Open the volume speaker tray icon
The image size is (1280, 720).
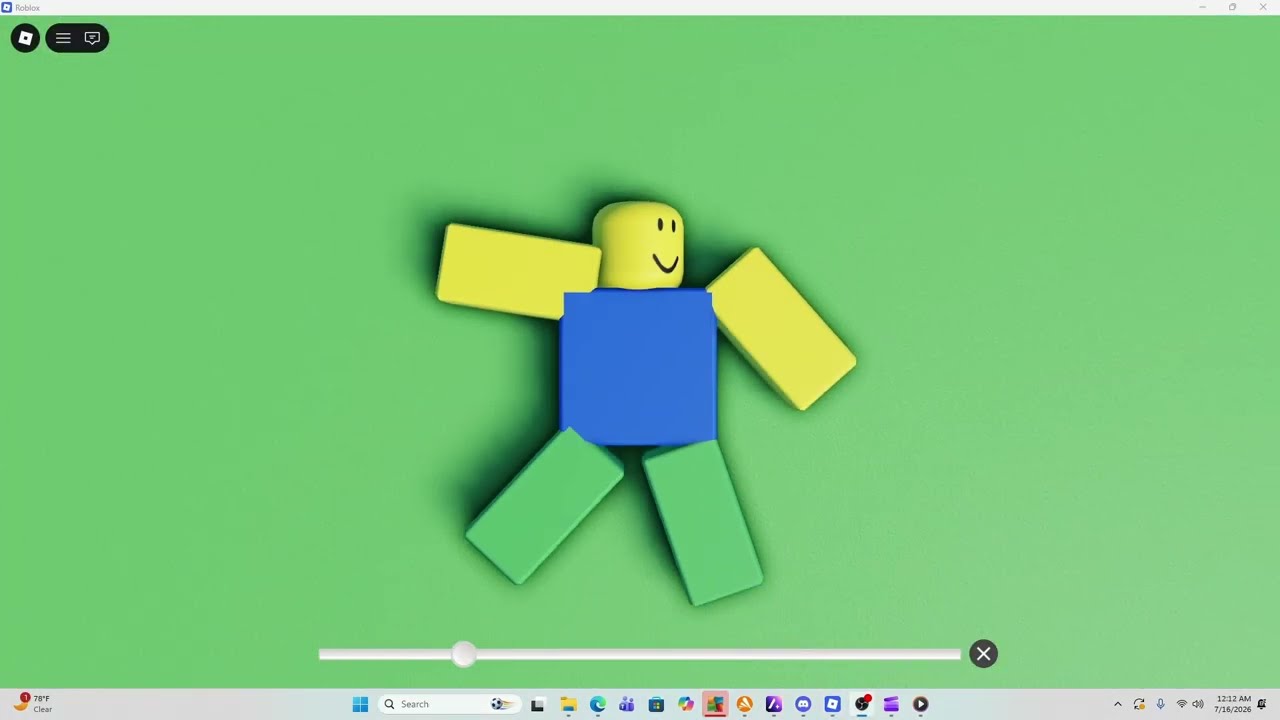1198,704
